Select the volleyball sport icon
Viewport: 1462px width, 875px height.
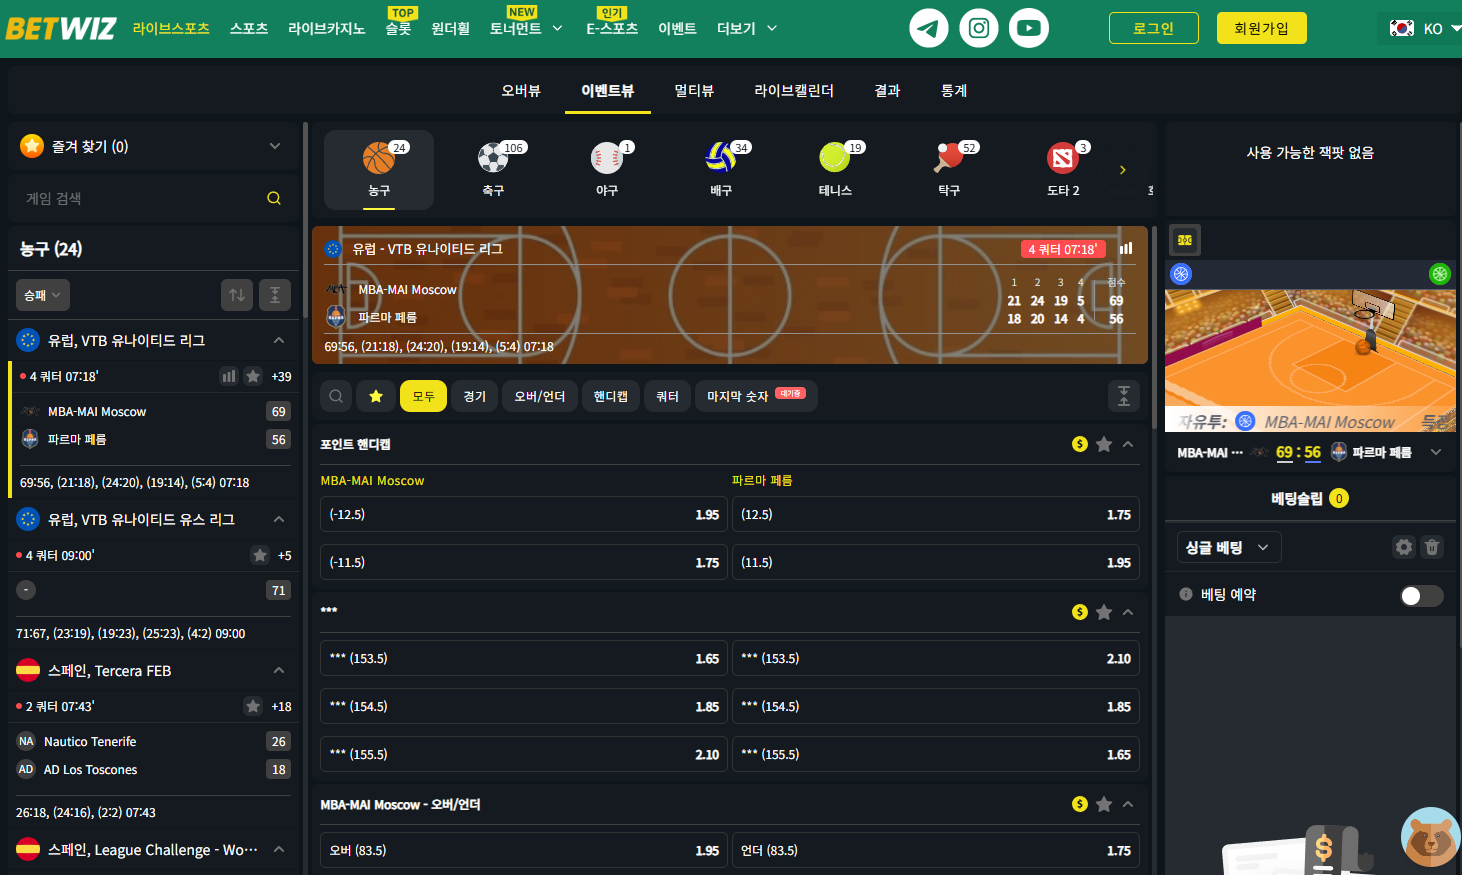tap(720, 158)
